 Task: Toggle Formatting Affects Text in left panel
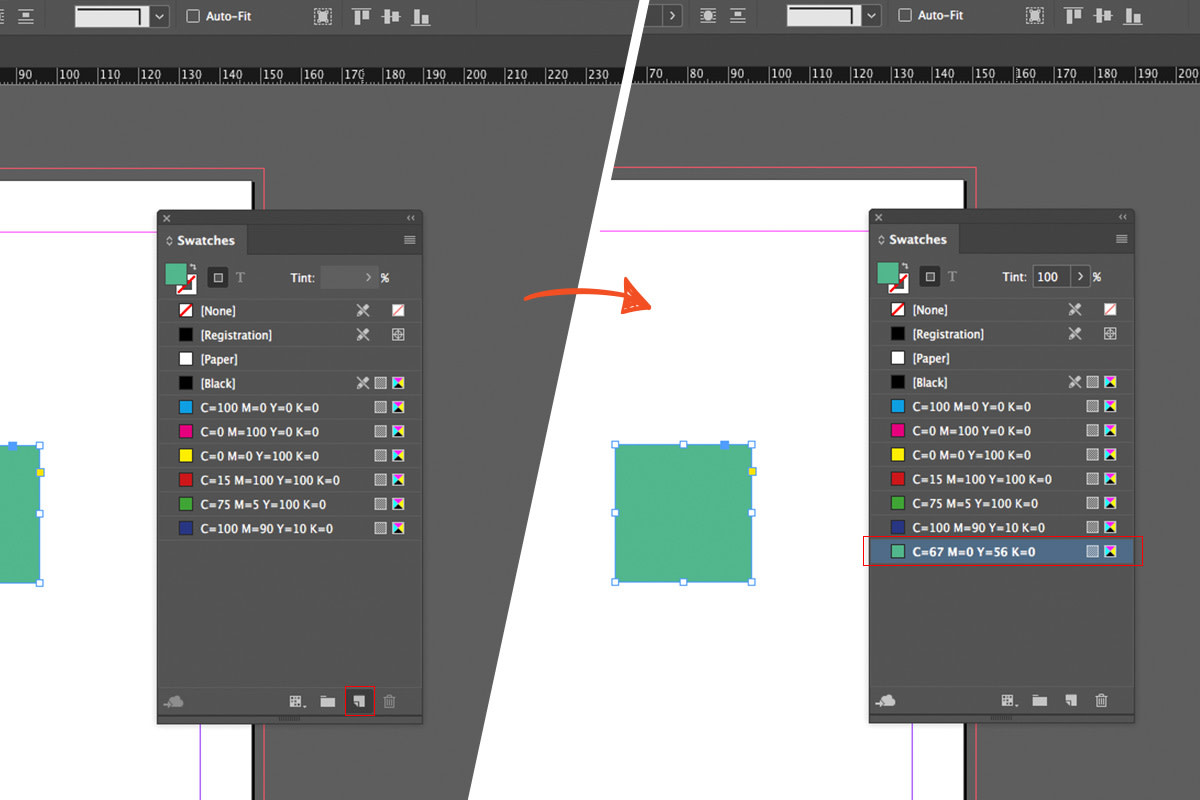(x=240, y=277)
